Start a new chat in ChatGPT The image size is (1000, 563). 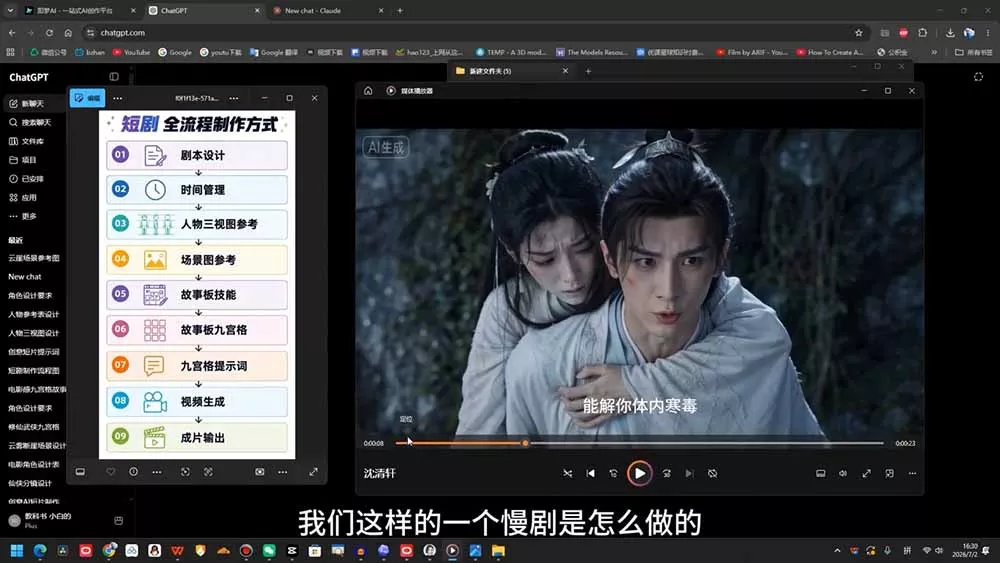coord(33,103)
